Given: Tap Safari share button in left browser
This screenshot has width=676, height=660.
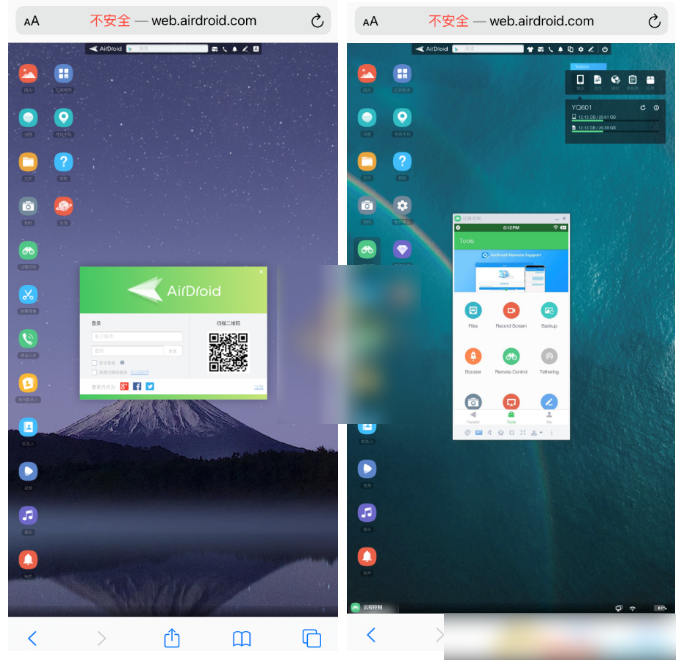Looking at the screenshot, I should tap(172, 638).
